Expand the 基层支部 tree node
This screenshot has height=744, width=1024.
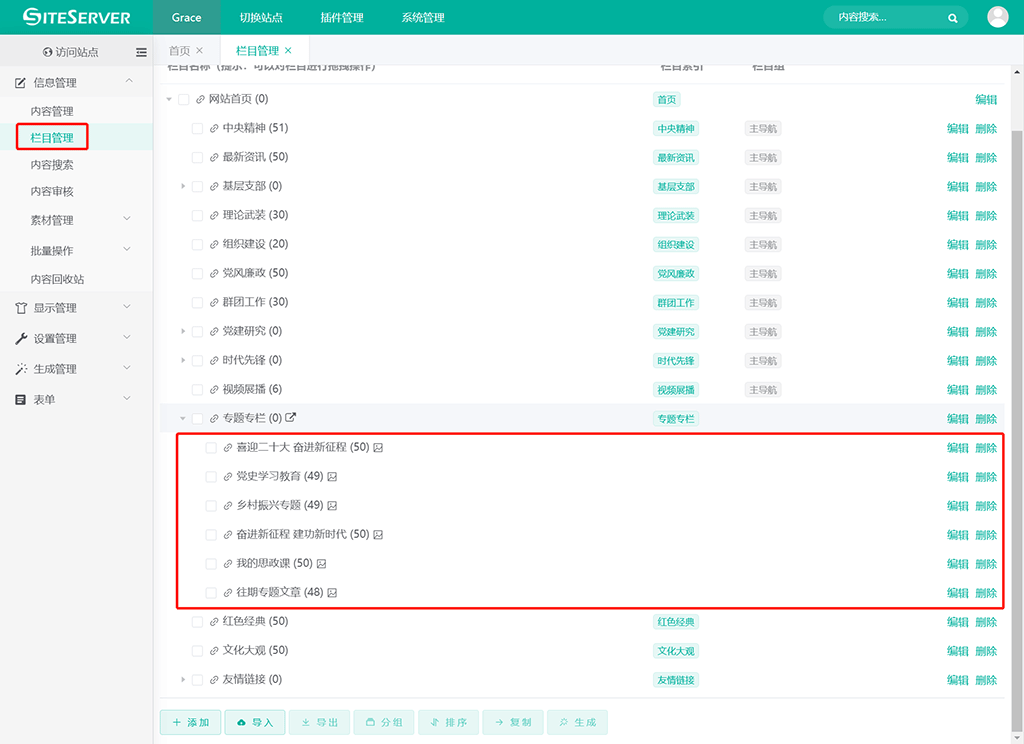coord(183,186)
